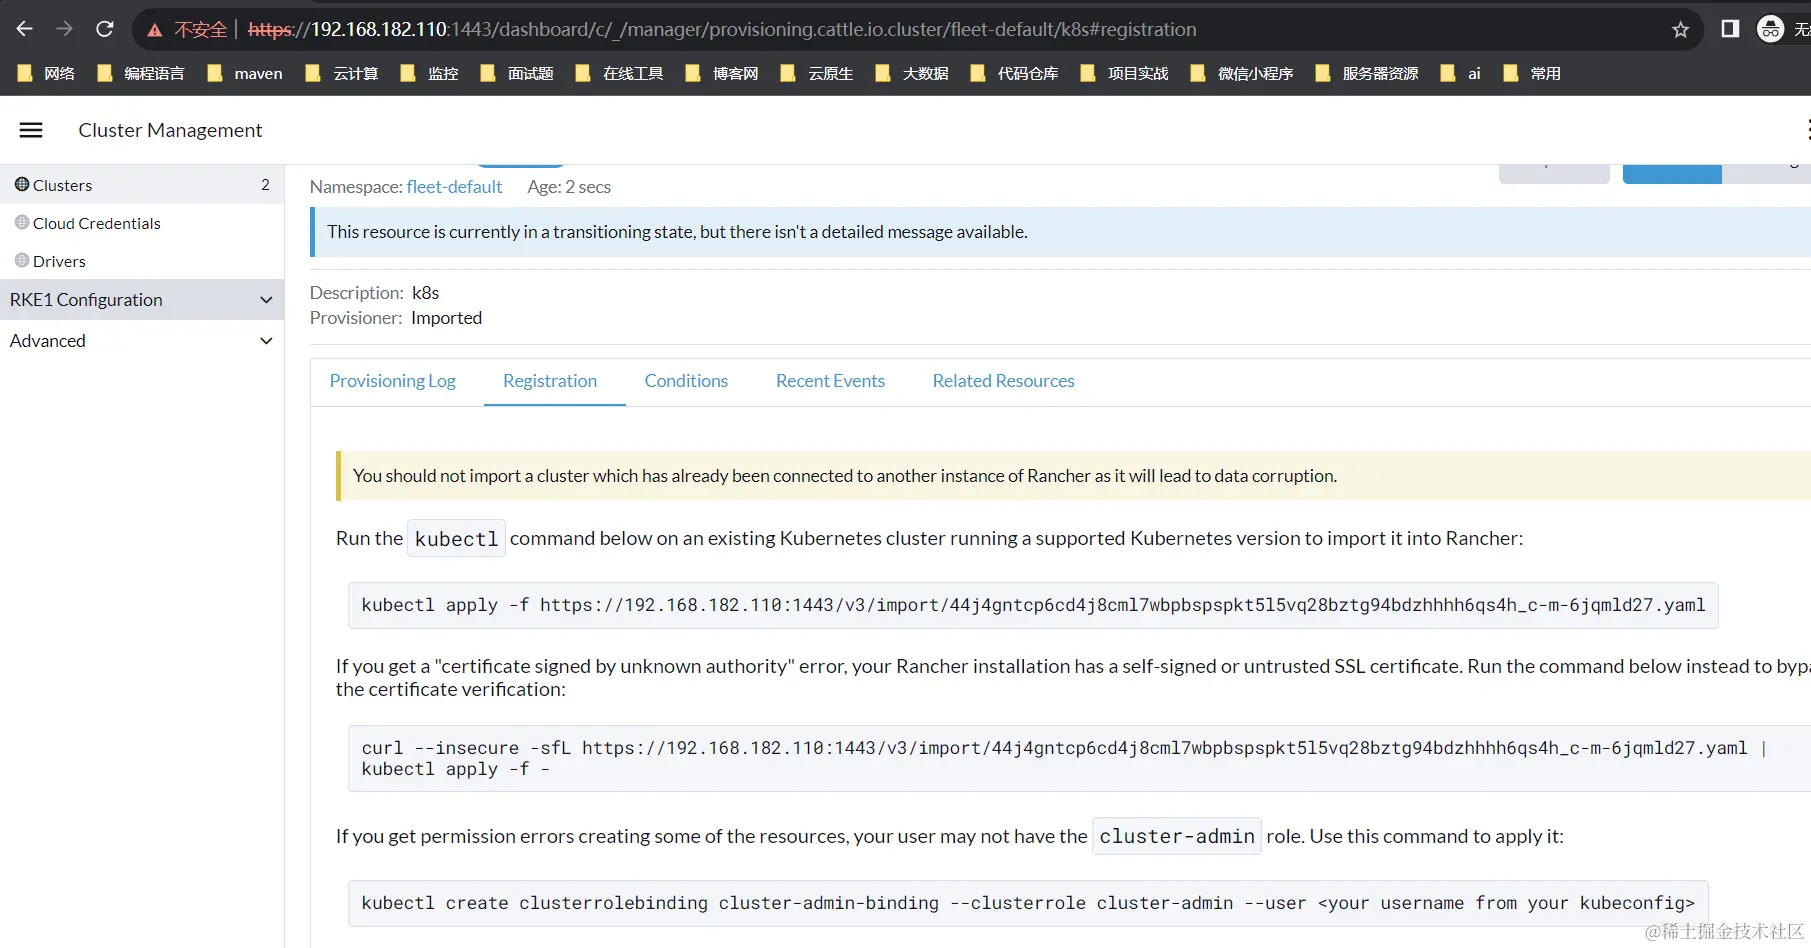
Task: Open 服务器资源 bookmark folder
Action: [1366, 73]
